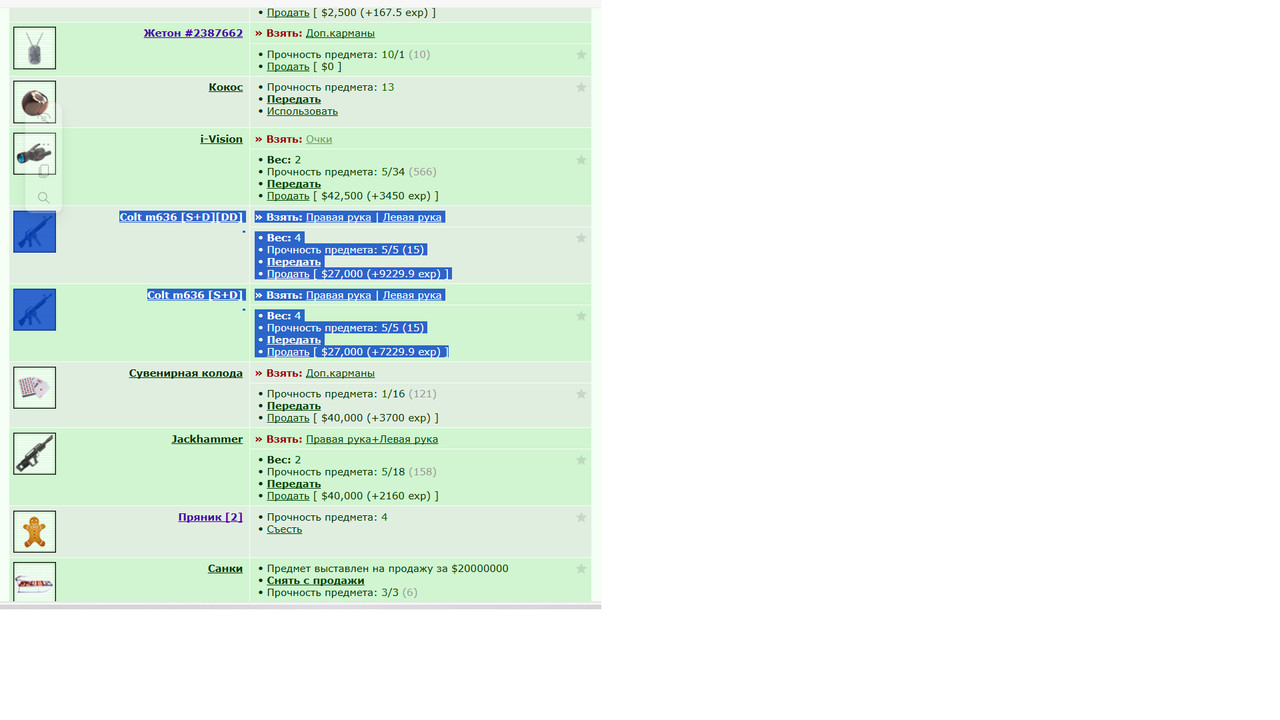
Task: Open the Сувенирная колода item link
Action: click(186, 373)
